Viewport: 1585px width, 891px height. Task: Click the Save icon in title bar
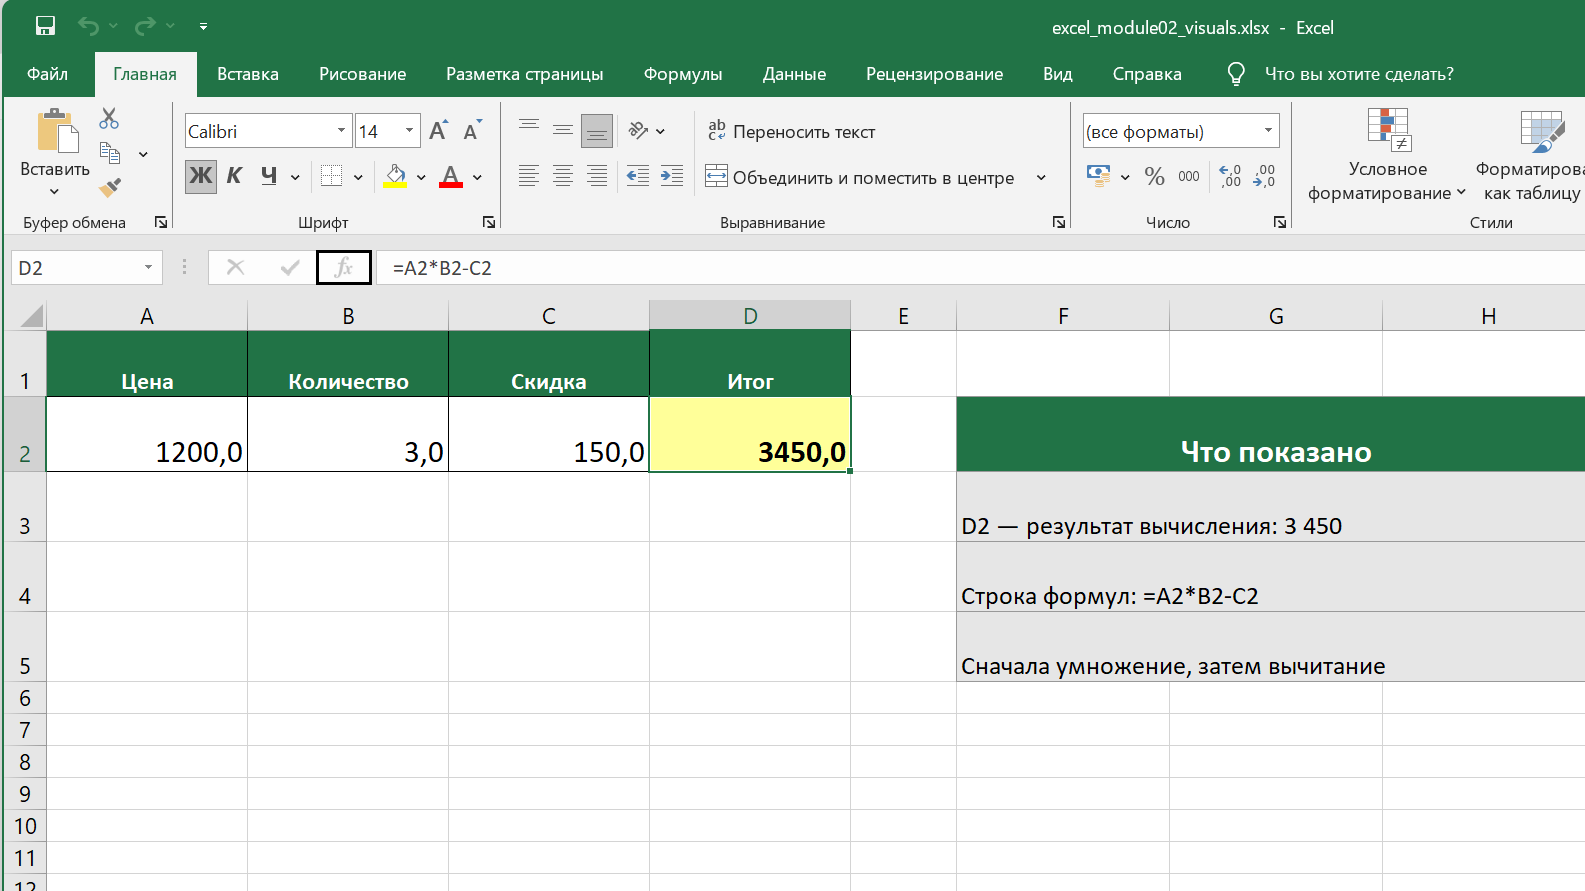tap(45, 27)
